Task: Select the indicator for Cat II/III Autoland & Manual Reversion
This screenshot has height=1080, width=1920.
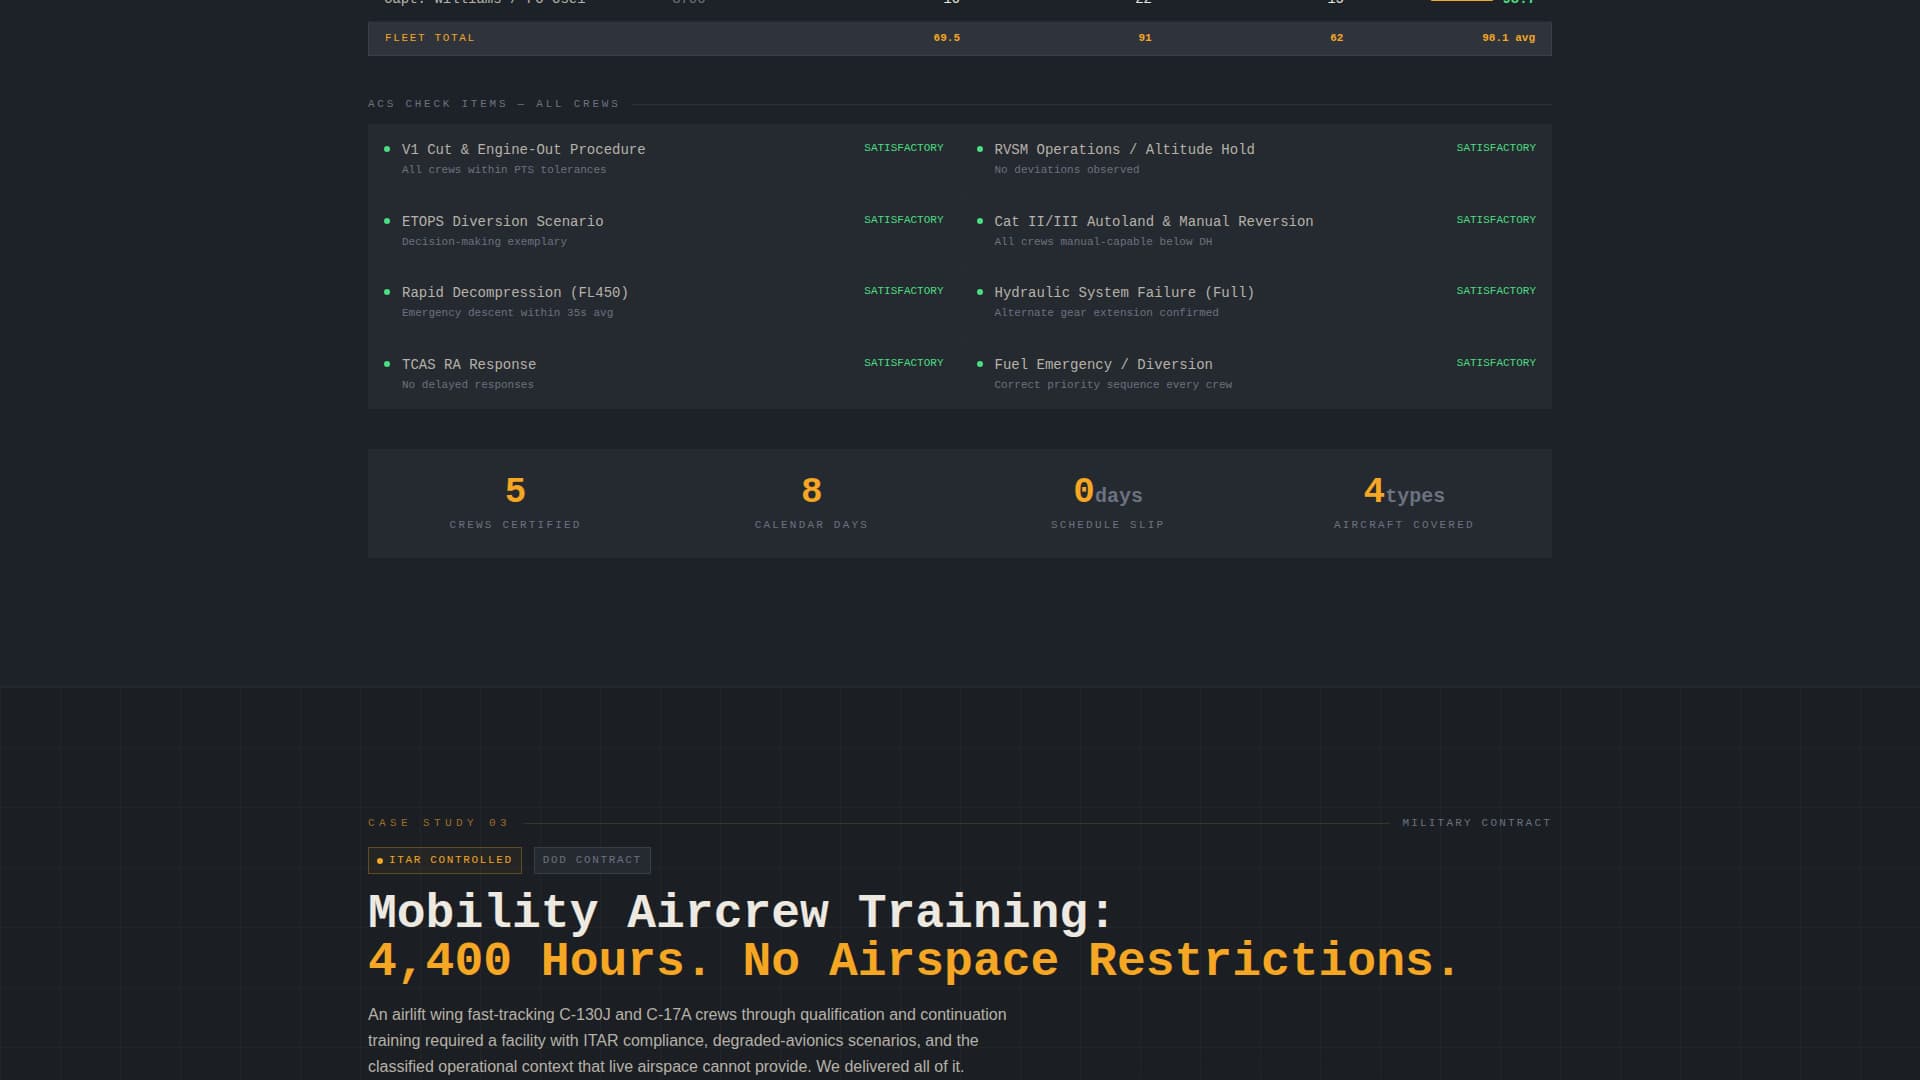Action: click(981, 220)
